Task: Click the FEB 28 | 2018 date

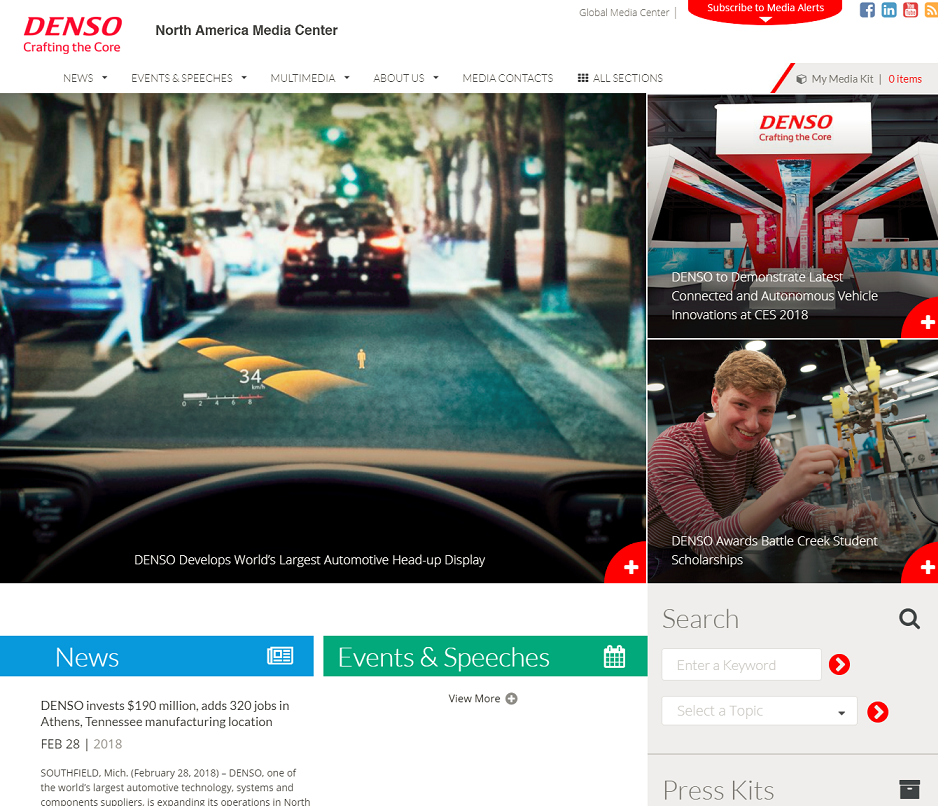Action: 81,744
